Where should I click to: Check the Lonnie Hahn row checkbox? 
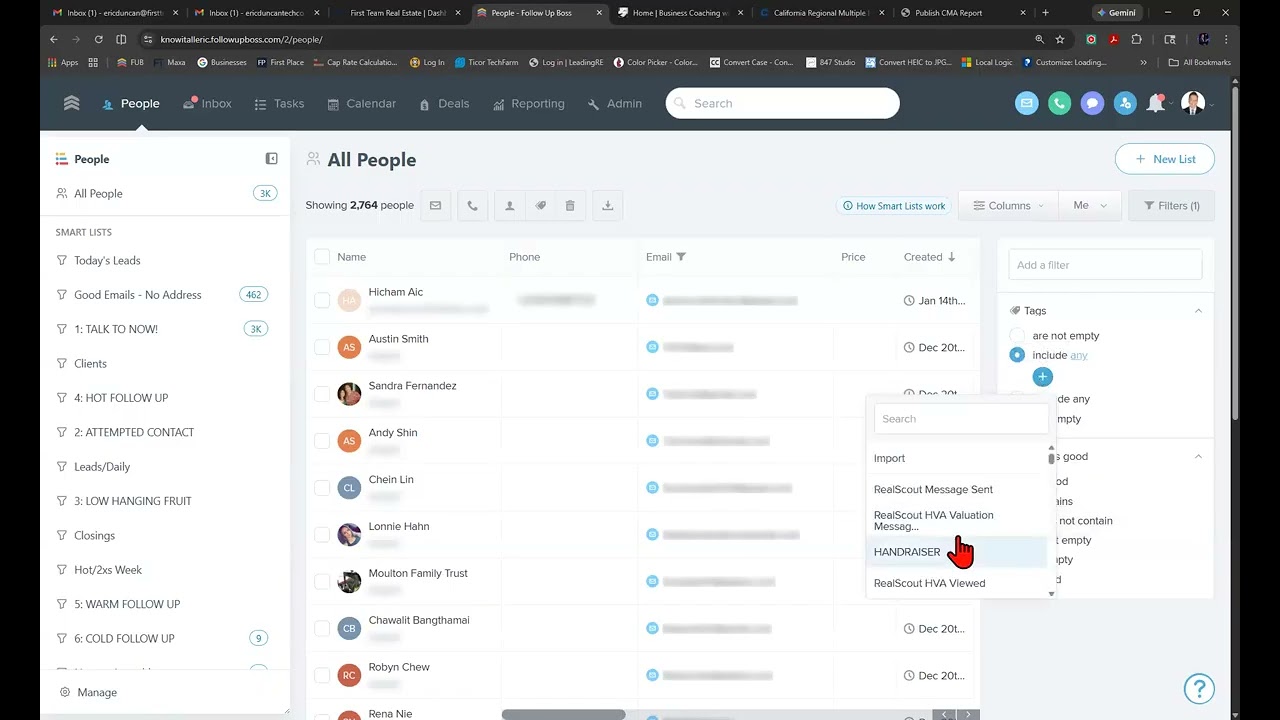click(322, 534)
